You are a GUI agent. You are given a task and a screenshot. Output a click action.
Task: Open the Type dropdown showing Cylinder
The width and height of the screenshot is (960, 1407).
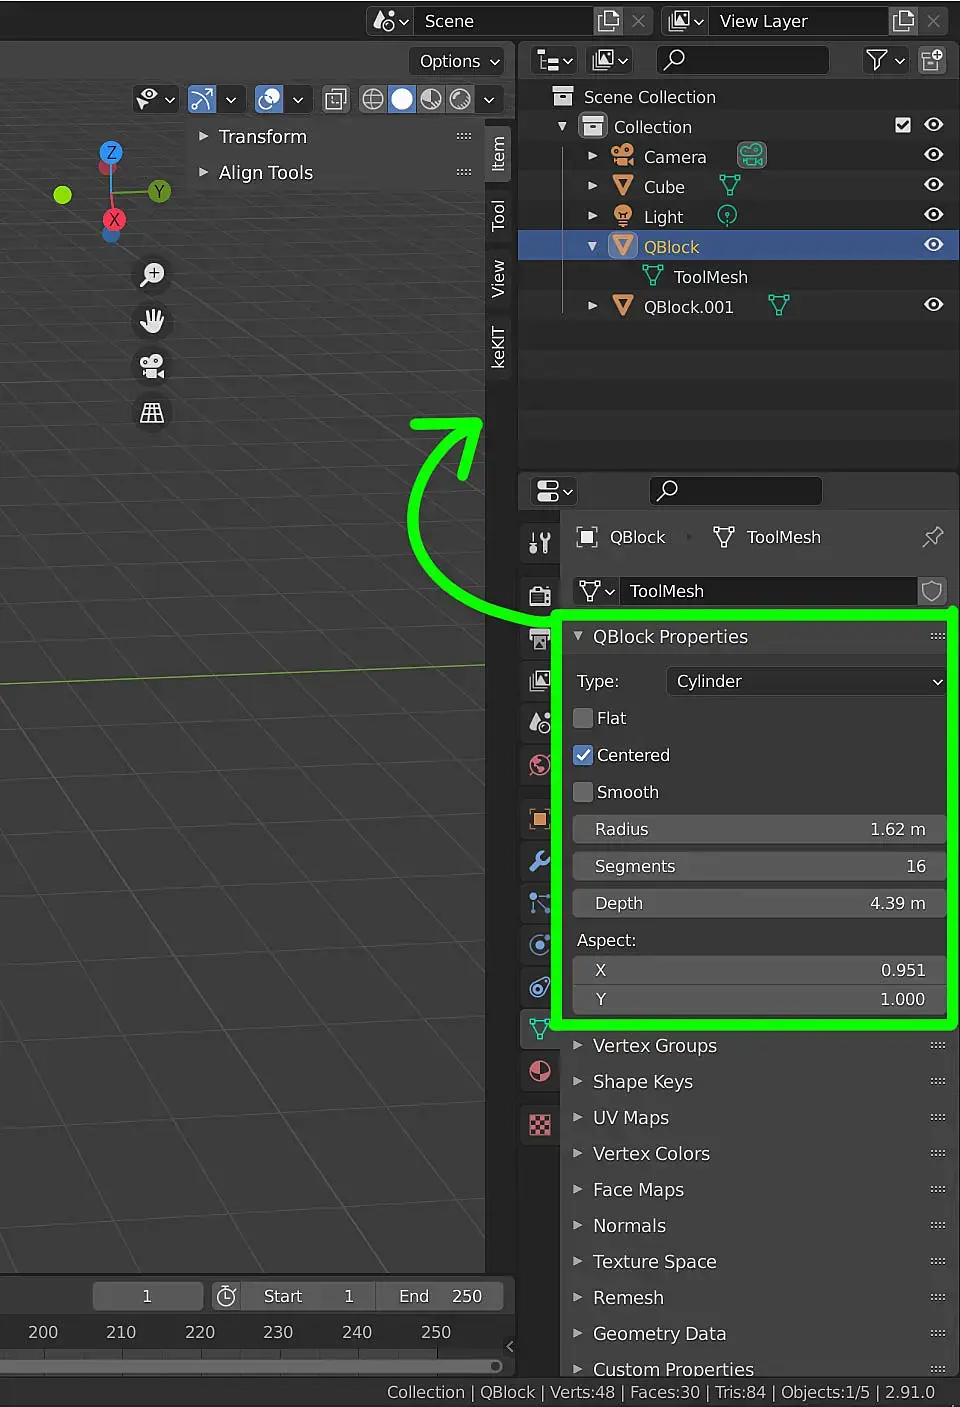click(806, 681)
